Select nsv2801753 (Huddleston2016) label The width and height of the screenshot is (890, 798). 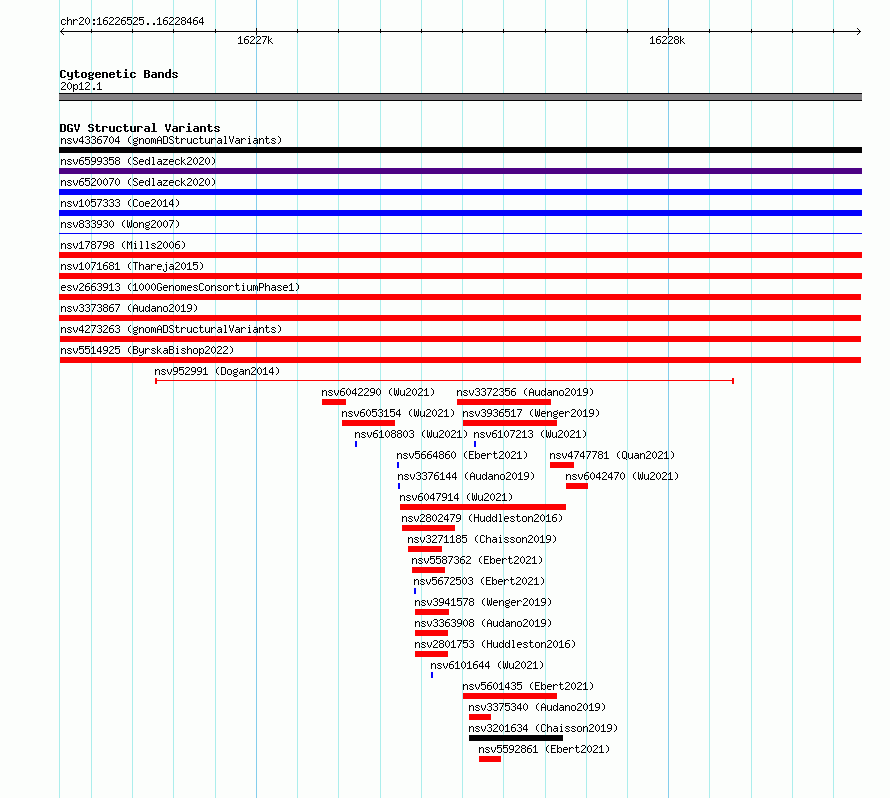click(495, 644)
